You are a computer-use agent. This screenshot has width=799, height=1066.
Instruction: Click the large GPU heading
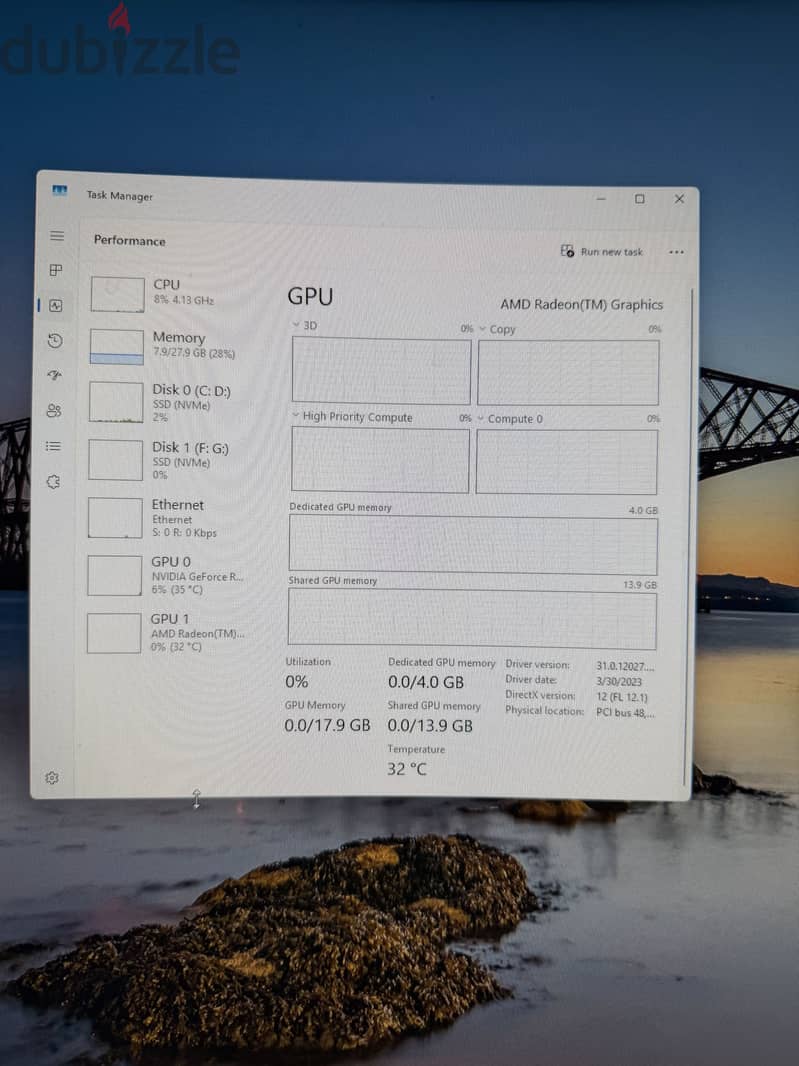pos(310,296)
